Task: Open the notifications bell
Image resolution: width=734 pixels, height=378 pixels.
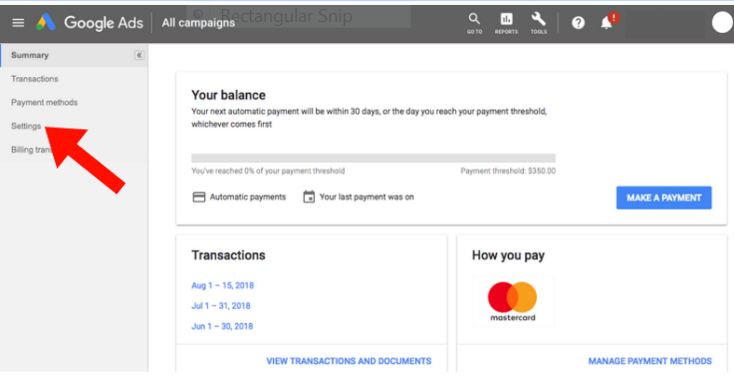Action: click(x=607, y=22)
